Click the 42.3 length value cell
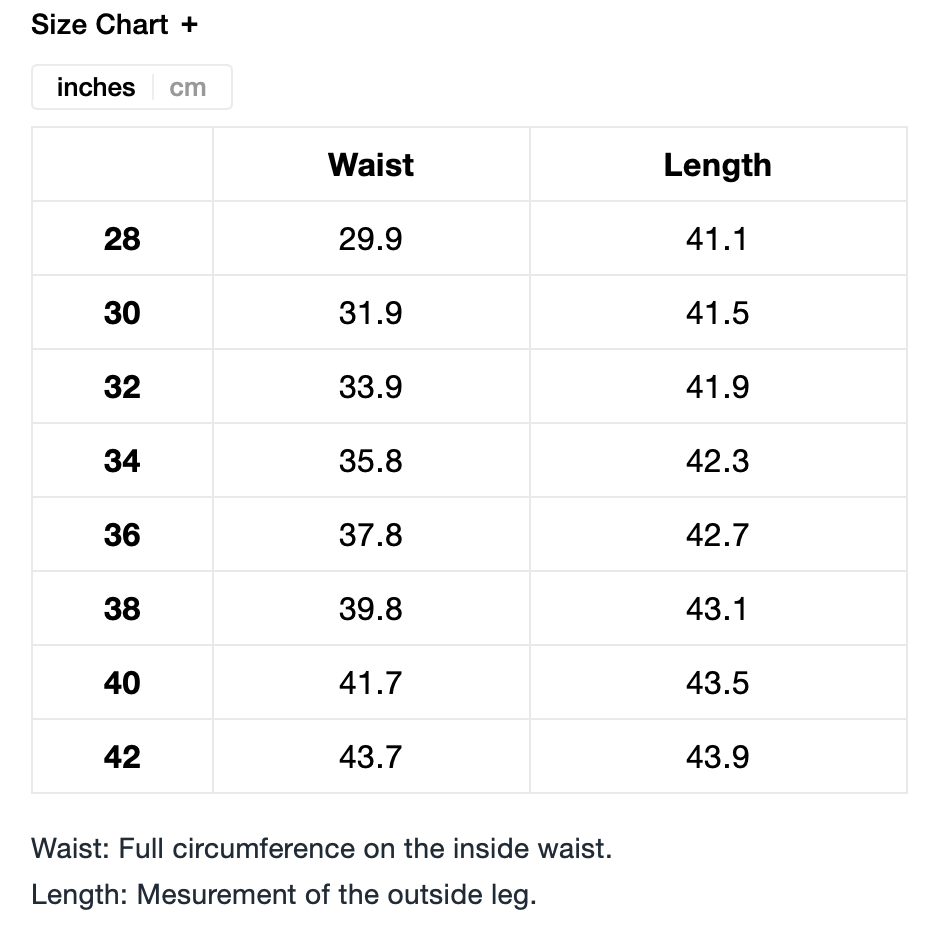The height and width of the screenshot is (940, 942). (x=717, y=461)
